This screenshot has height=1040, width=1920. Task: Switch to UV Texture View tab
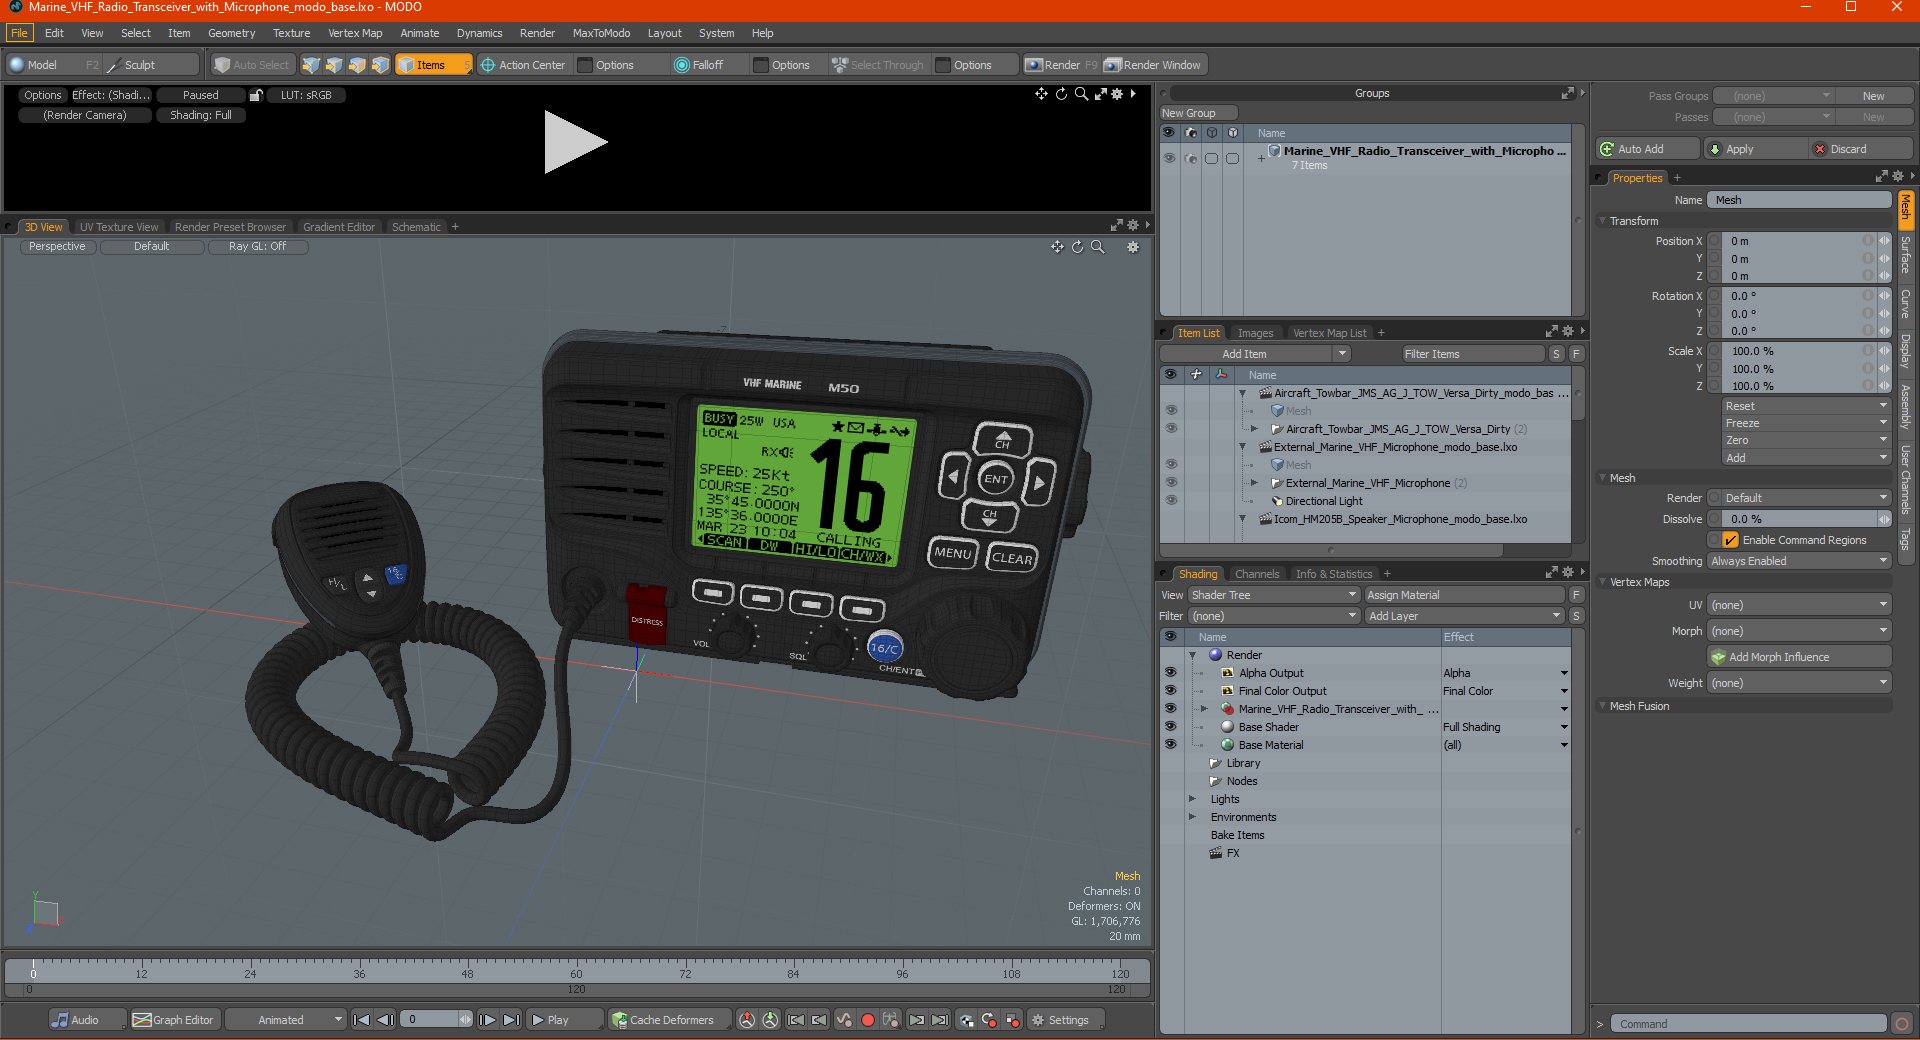click(119, 227)
